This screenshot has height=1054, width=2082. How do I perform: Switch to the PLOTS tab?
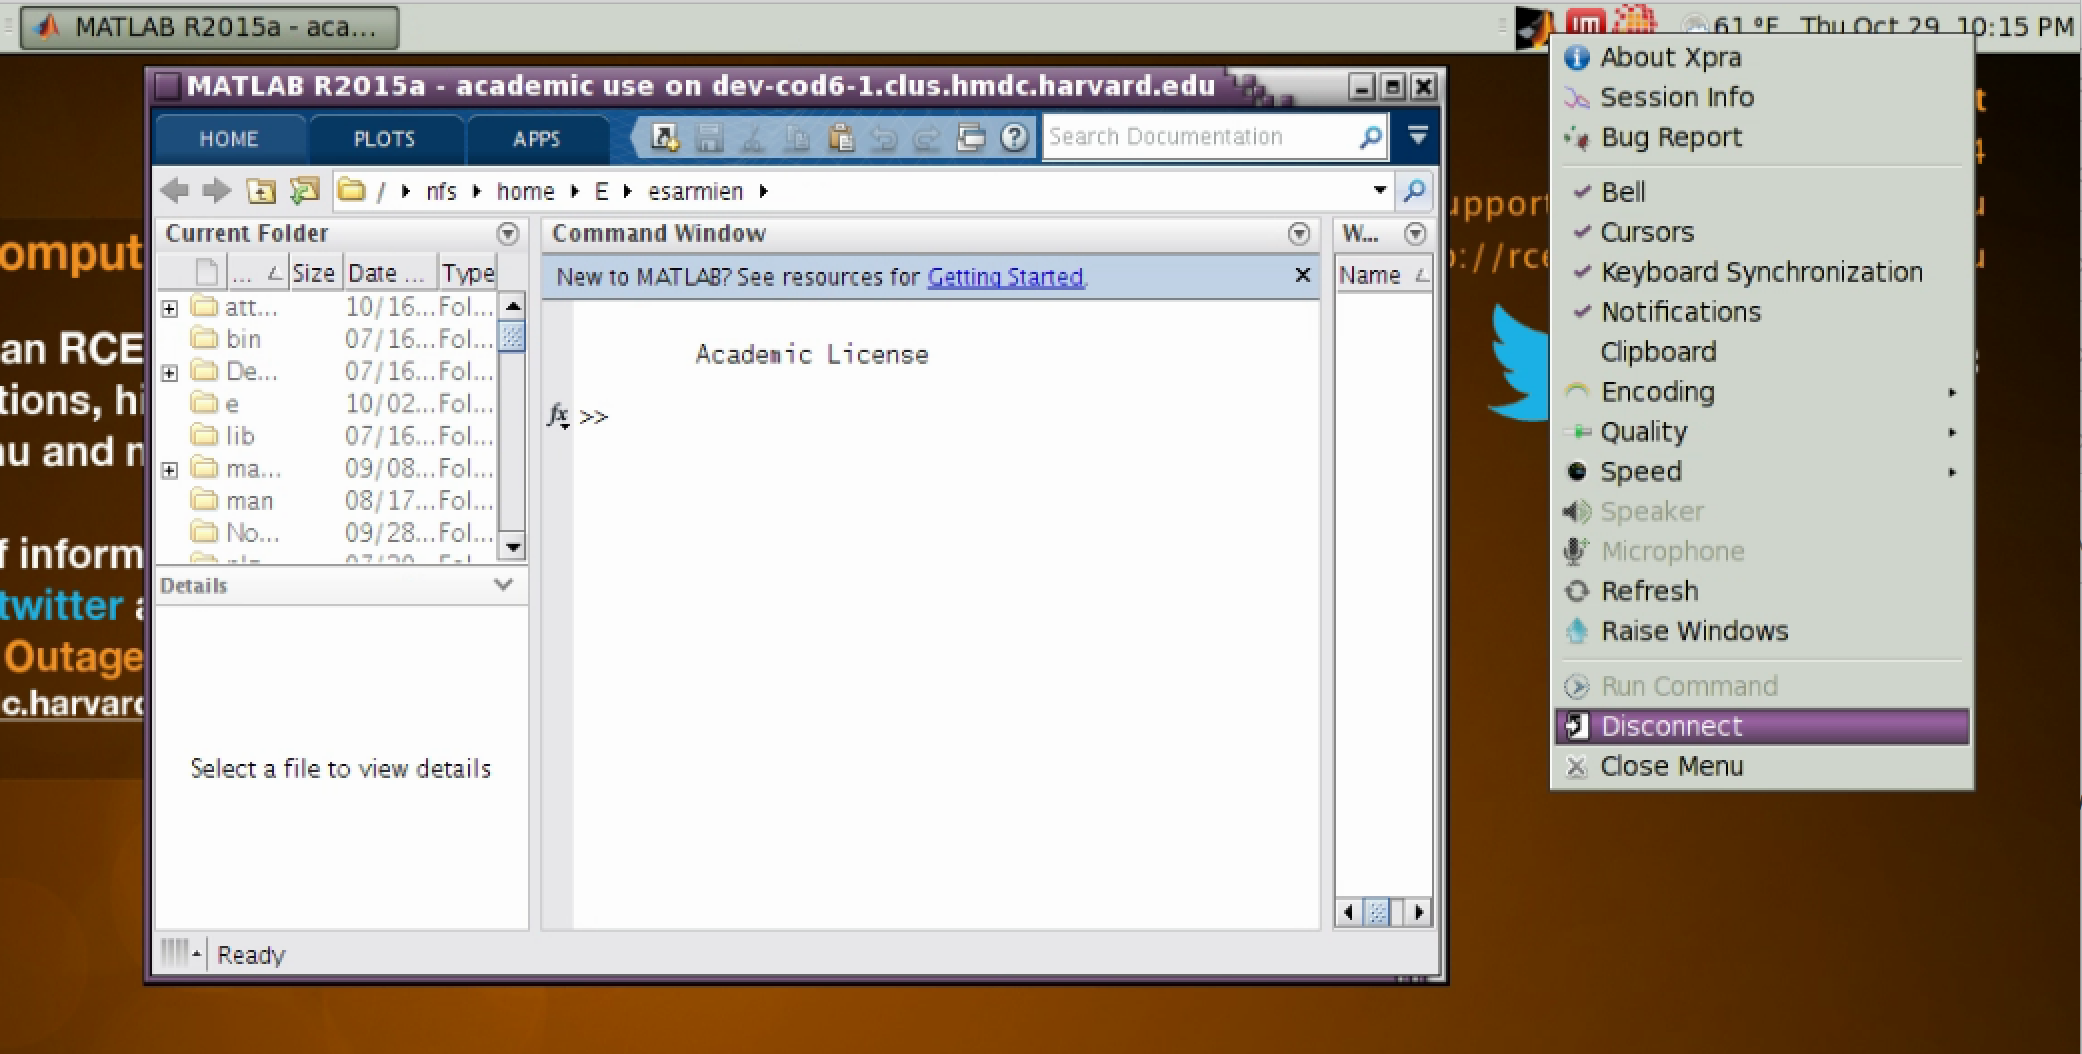384,139
